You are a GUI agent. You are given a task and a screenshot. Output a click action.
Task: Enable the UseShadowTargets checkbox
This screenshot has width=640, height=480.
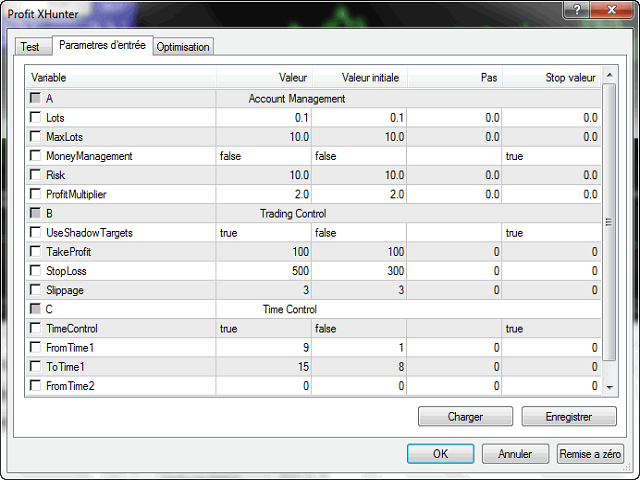(x=36, y=232)
